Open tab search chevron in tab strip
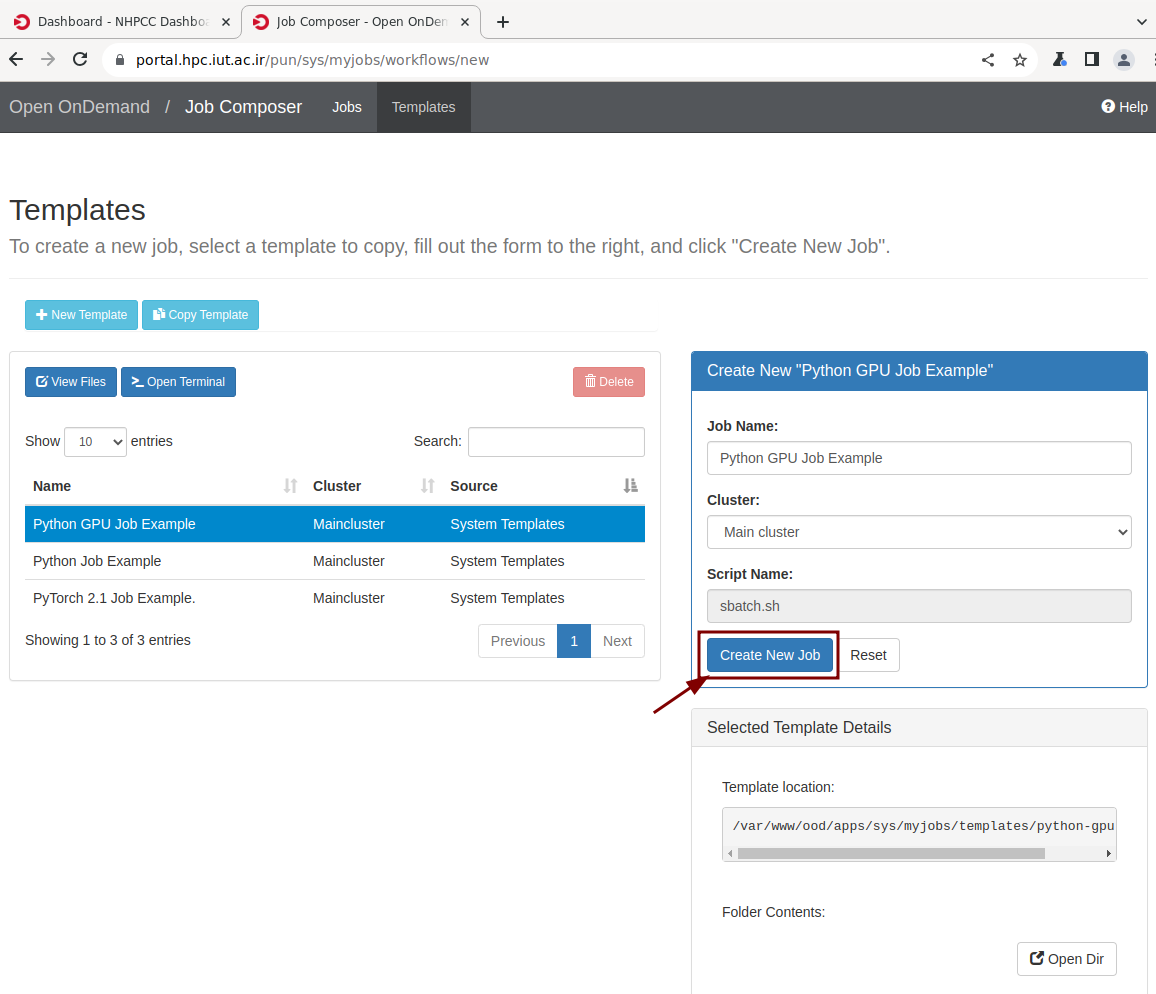Image resolution: width=1156 pixels, height=994 pixels. tap(1141, 22)
